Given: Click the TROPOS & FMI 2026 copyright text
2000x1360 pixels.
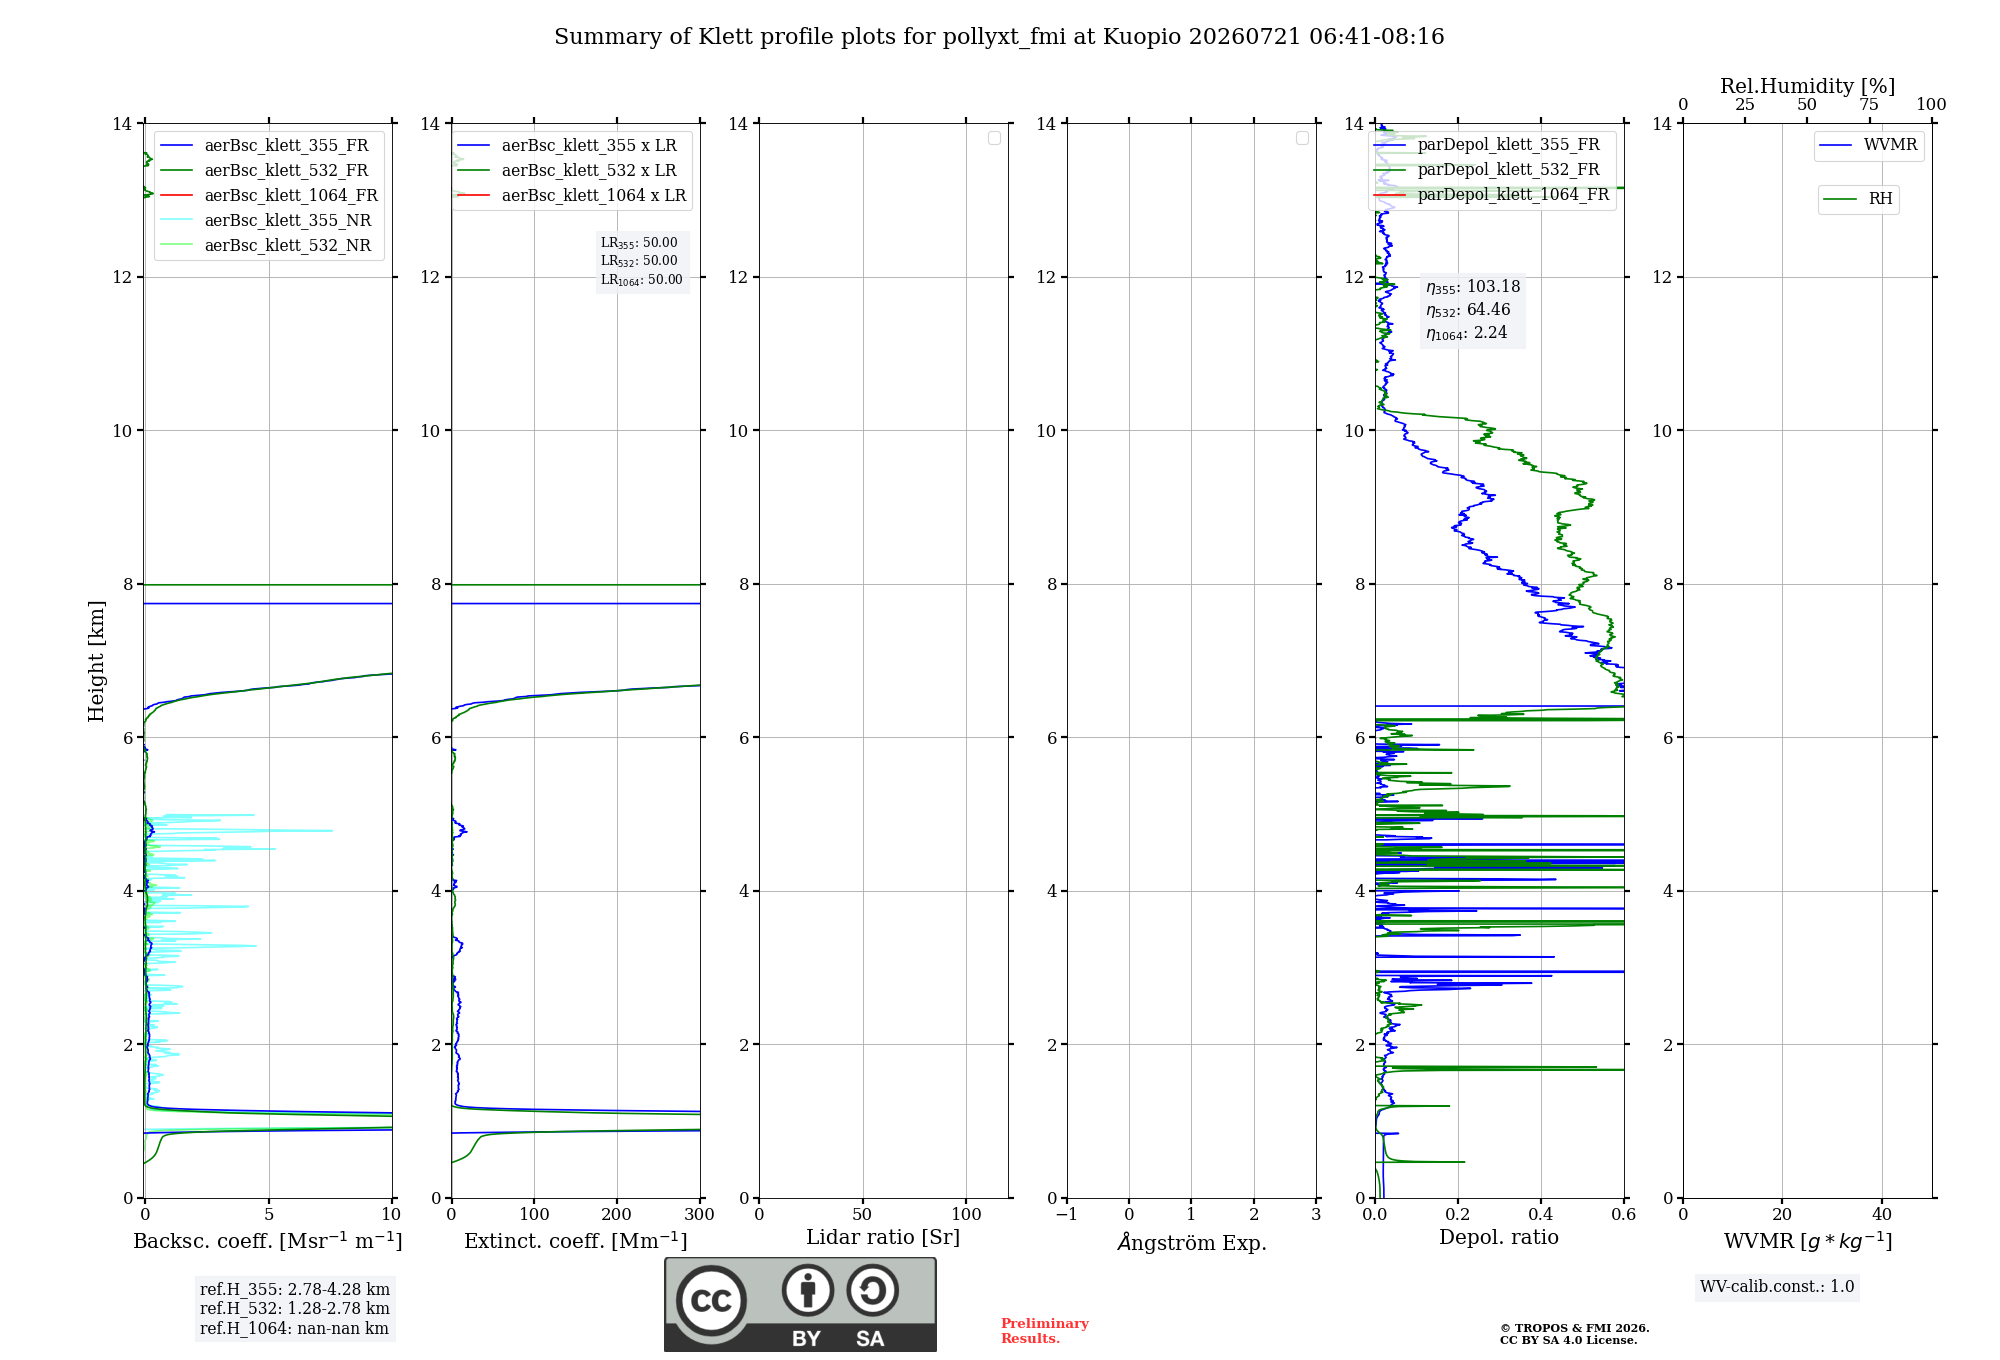Looking at the screenshot, I should (x=1575, y=1328).
